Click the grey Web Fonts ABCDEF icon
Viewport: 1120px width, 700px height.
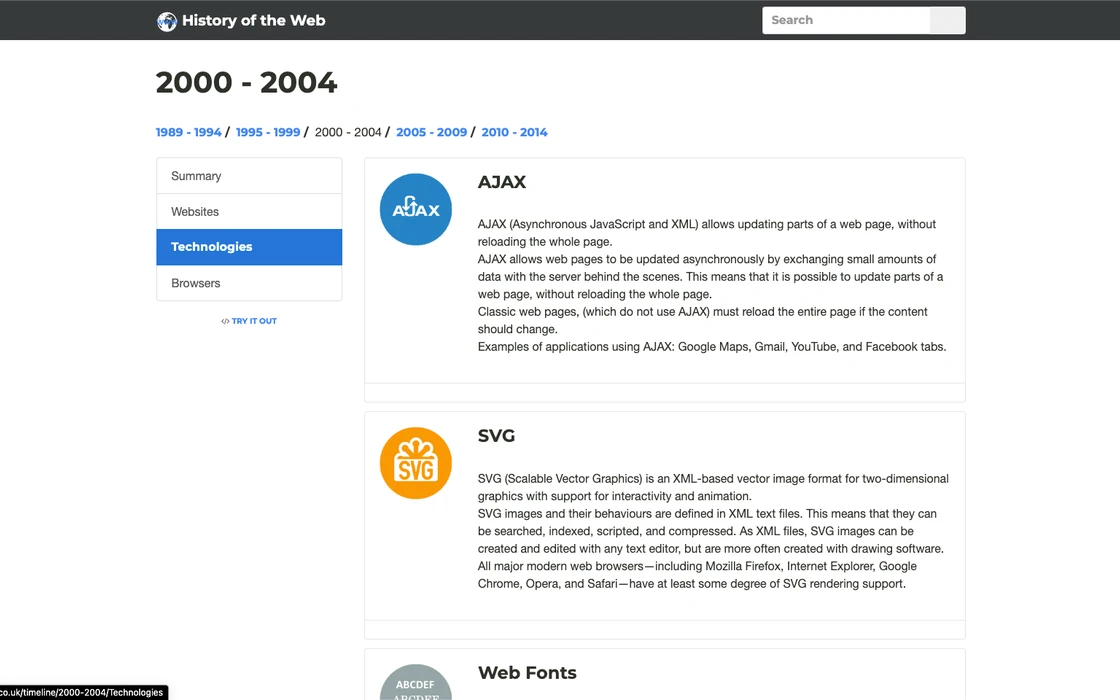tap(416, 682)
